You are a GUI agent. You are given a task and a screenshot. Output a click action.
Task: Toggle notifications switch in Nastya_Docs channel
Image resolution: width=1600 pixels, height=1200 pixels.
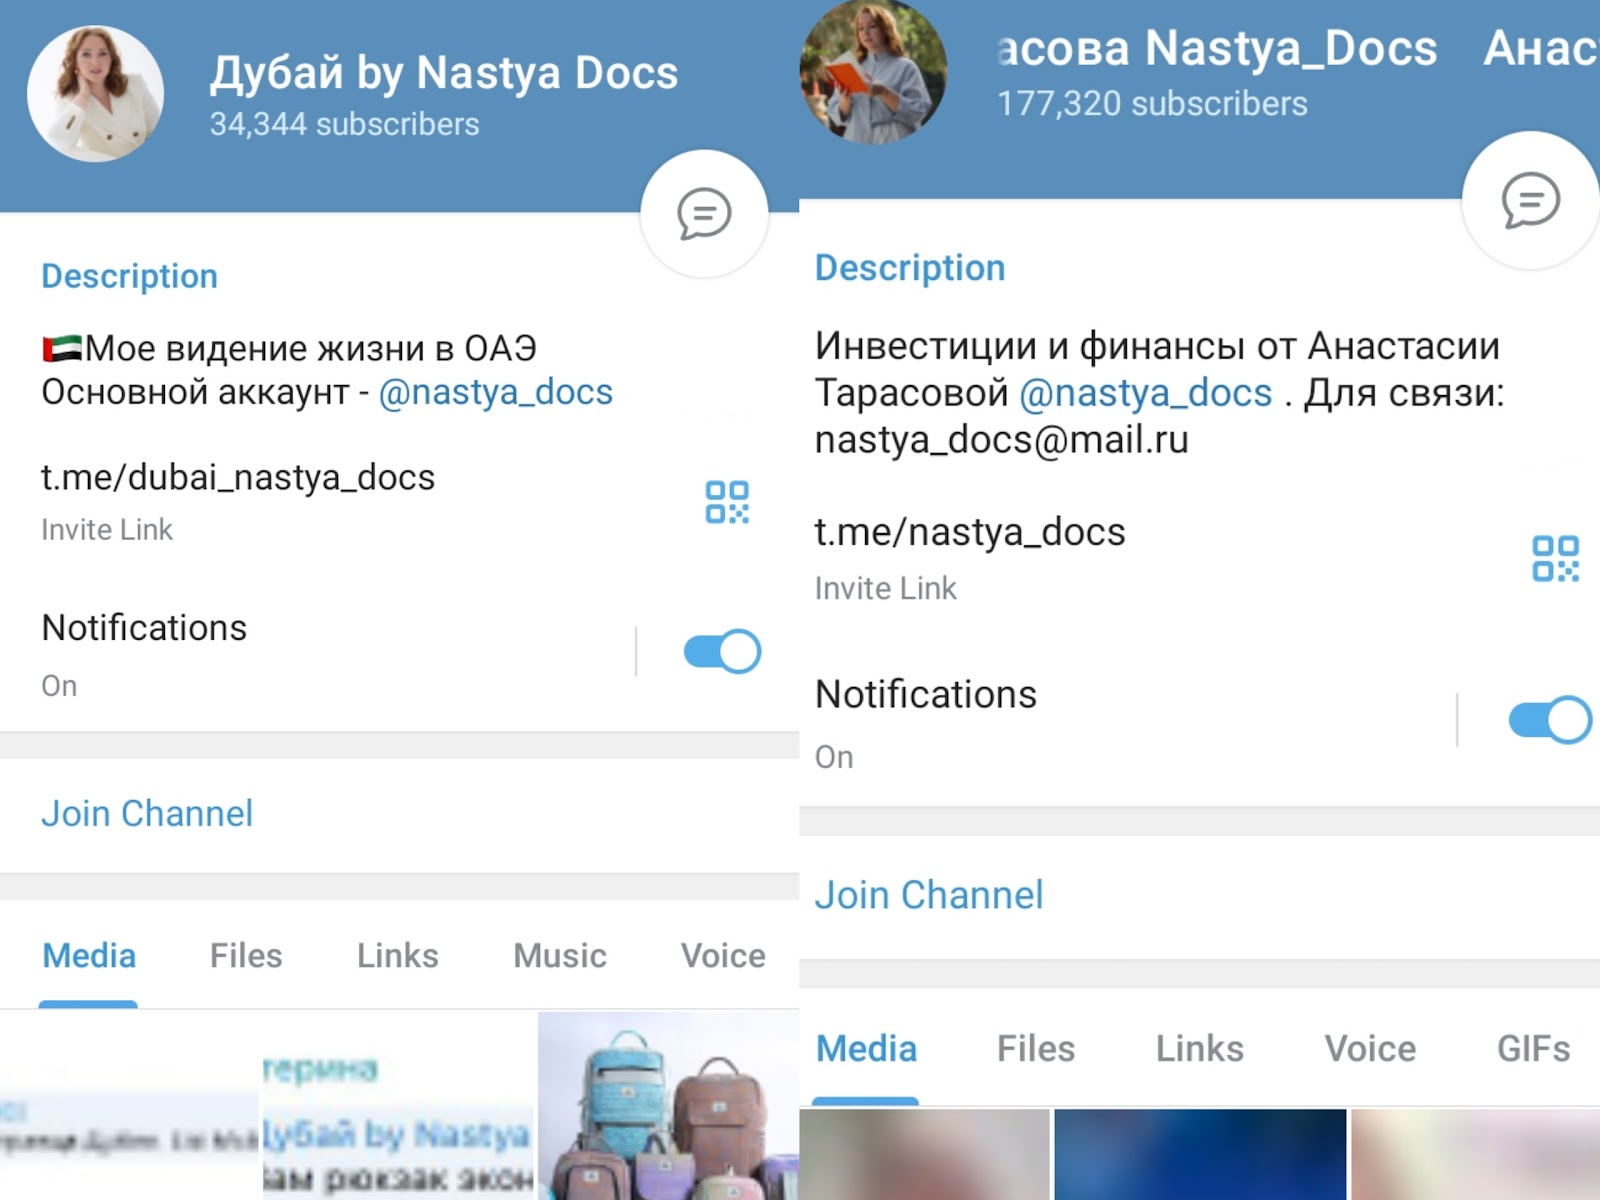tap(1550, 720)
